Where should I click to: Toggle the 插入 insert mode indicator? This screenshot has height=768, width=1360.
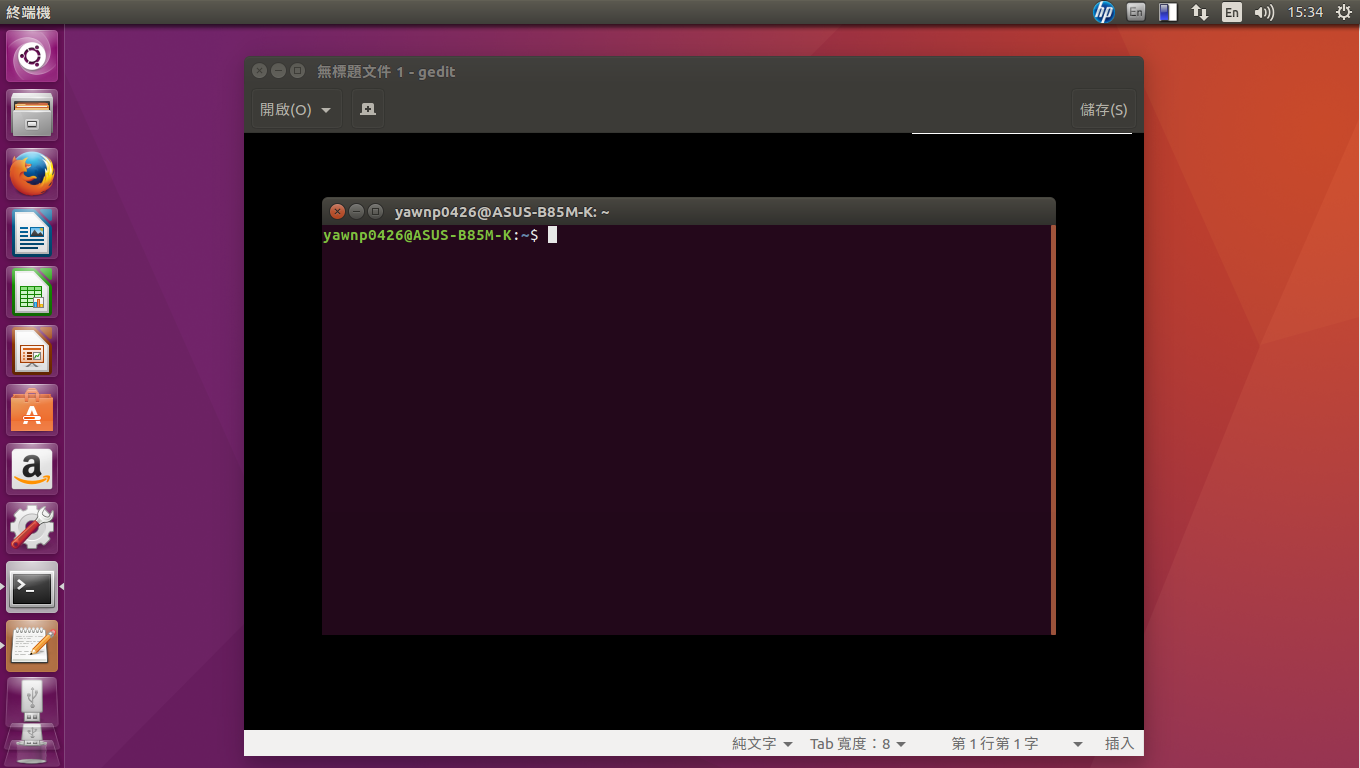pos(1119,744)
